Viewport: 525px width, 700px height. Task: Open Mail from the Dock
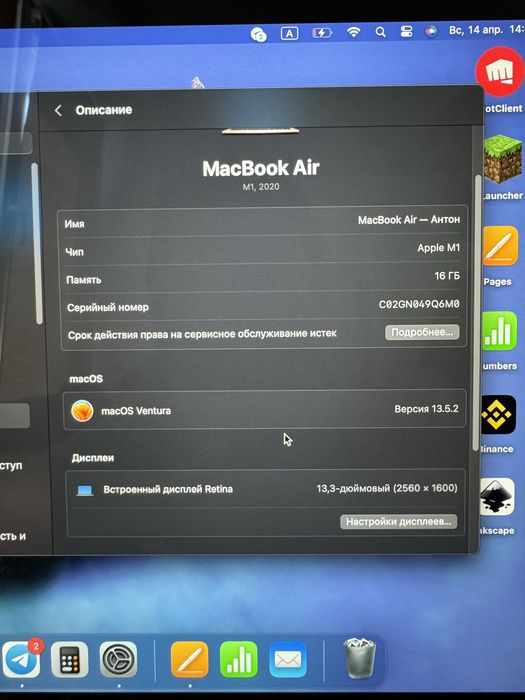coord(288,660)
